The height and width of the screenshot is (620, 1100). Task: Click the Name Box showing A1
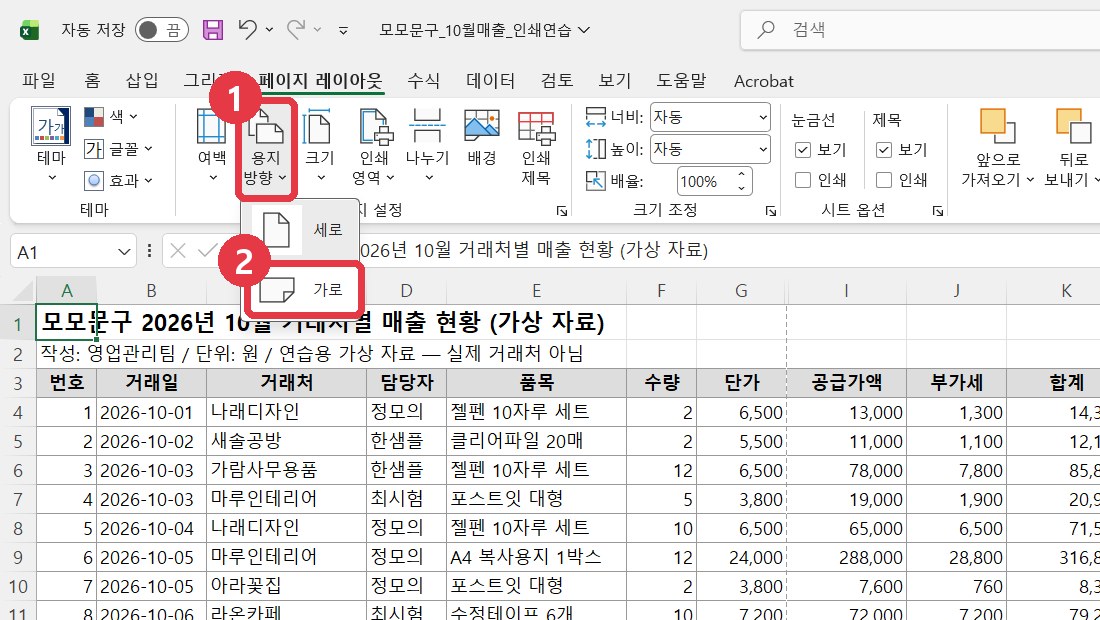click(x=62, y=251)
